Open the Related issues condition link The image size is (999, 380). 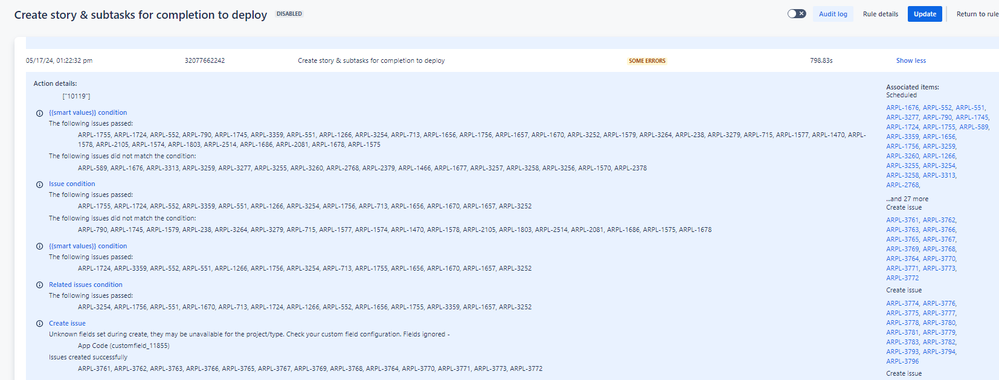click(x=86, y=284)
